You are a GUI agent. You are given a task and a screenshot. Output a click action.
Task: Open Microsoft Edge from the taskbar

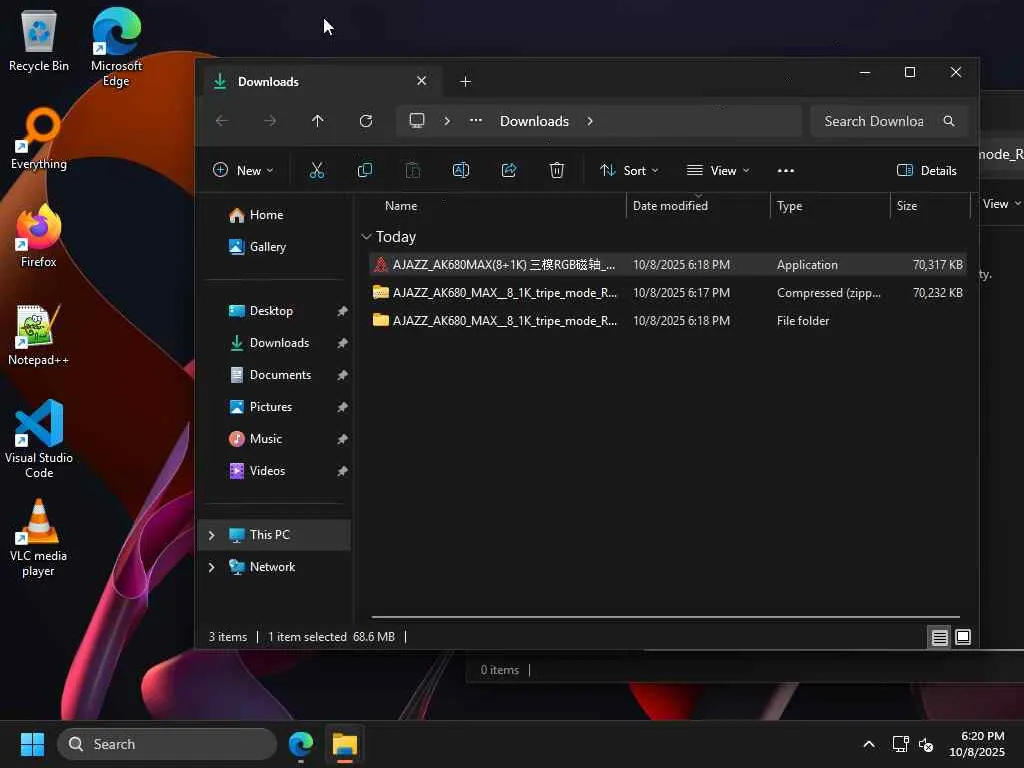pos(301,744)
